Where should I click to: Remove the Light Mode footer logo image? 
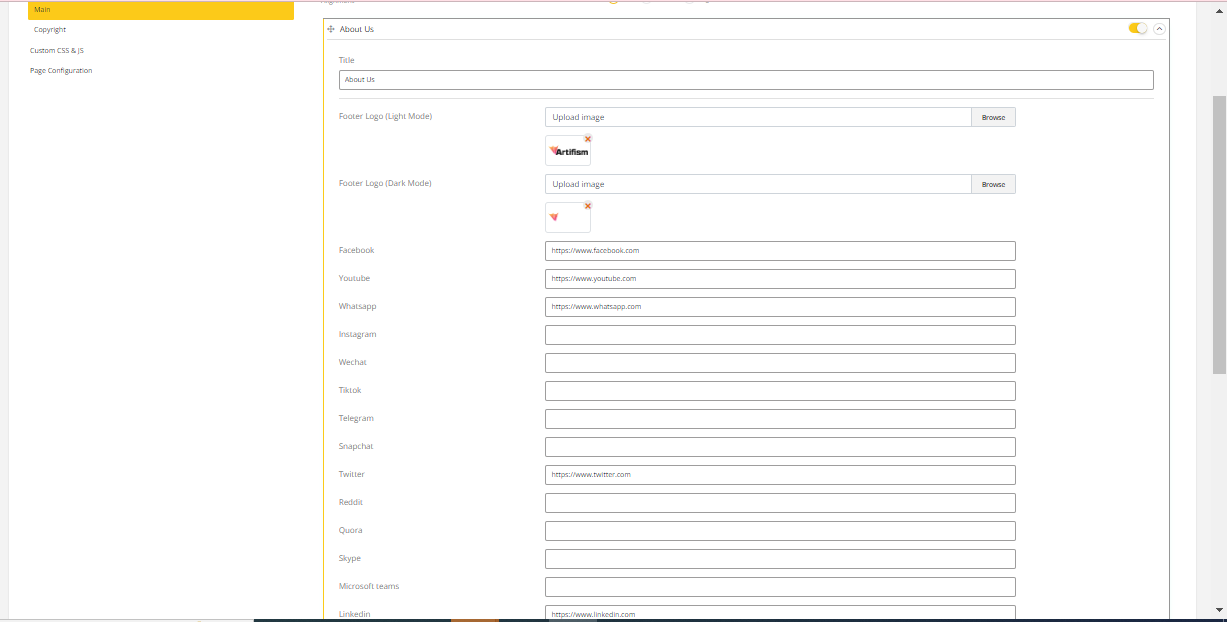coord(588,139)
